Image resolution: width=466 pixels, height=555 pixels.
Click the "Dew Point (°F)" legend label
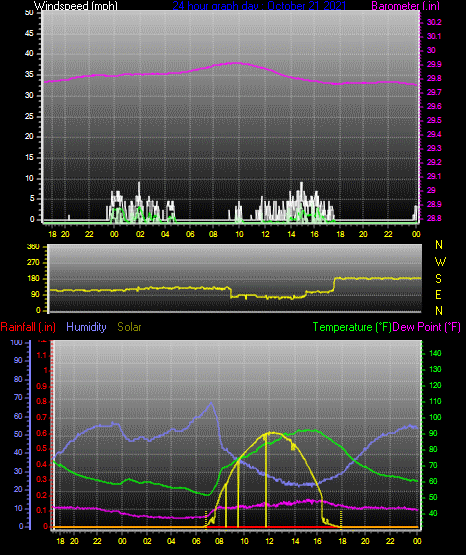click(427, 327)
